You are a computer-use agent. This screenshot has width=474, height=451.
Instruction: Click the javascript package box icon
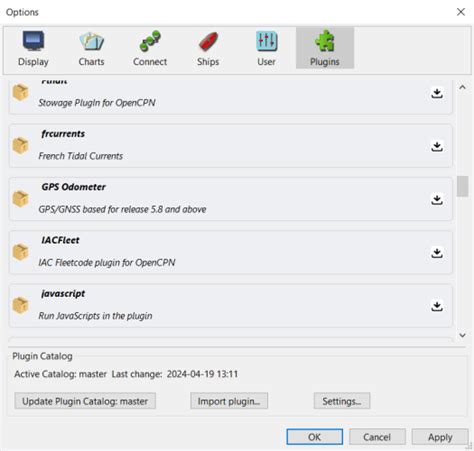(x=21, y=305)
